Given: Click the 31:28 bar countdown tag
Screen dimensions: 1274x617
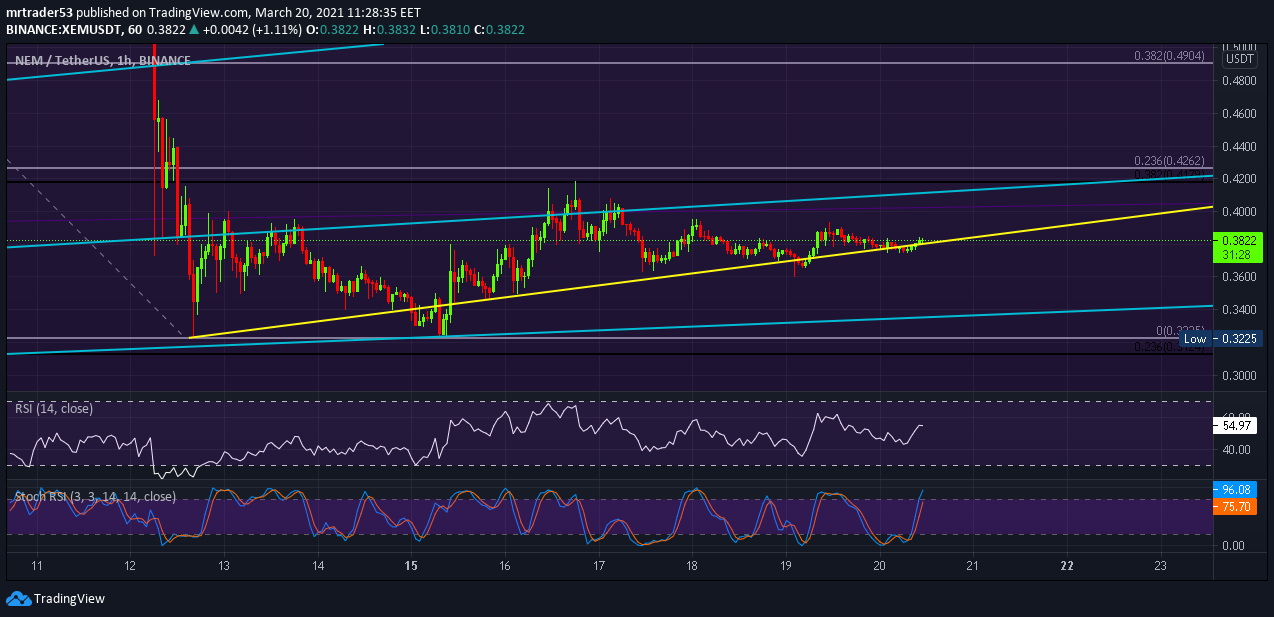Looking at the screenshot, I should pyautogui.click(x=1238, y=256).
